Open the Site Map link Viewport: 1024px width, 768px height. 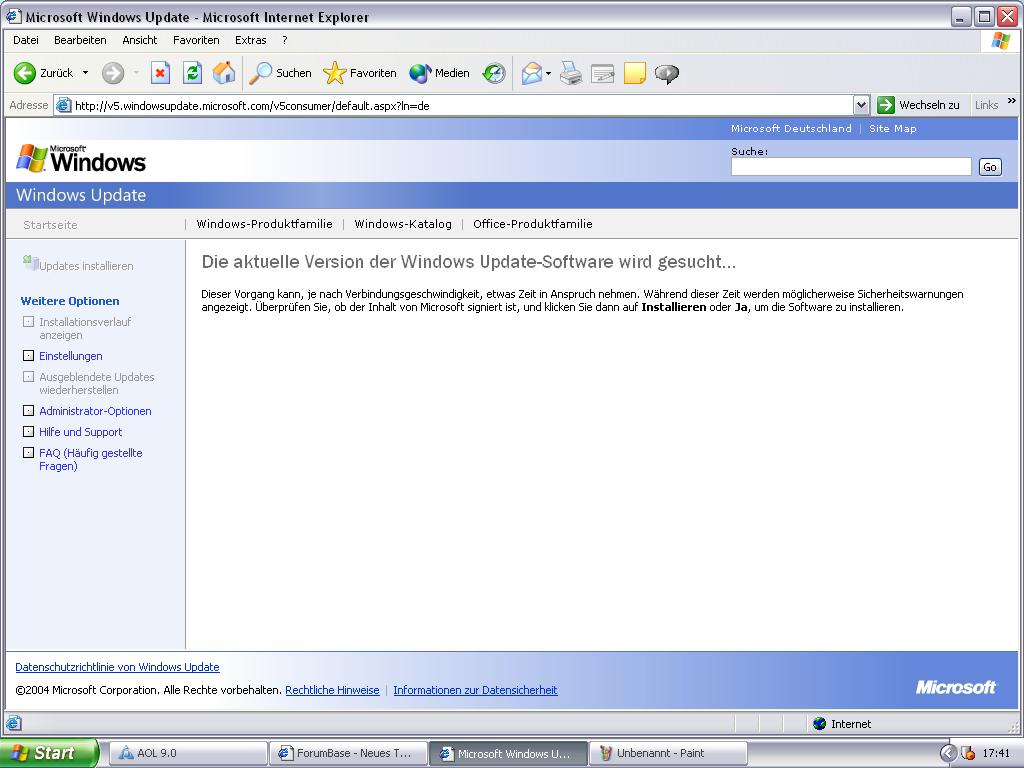pos(893,129)
